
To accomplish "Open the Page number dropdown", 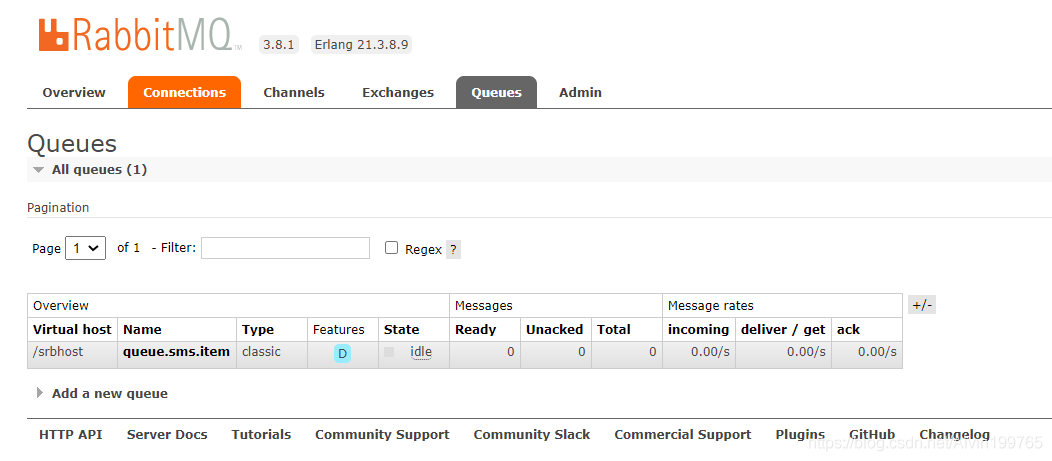I will 85,248.
